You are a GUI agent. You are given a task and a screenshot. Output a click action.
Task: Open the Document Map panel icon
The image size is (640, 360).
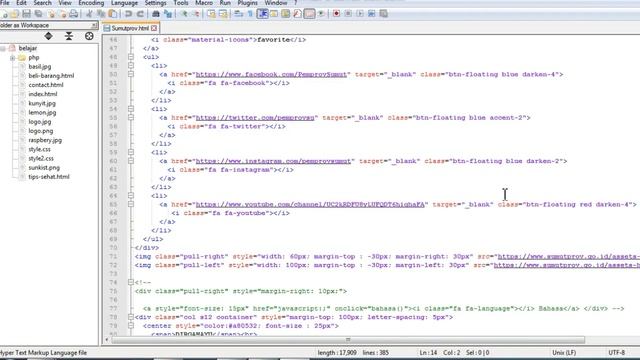click(285, 14)
